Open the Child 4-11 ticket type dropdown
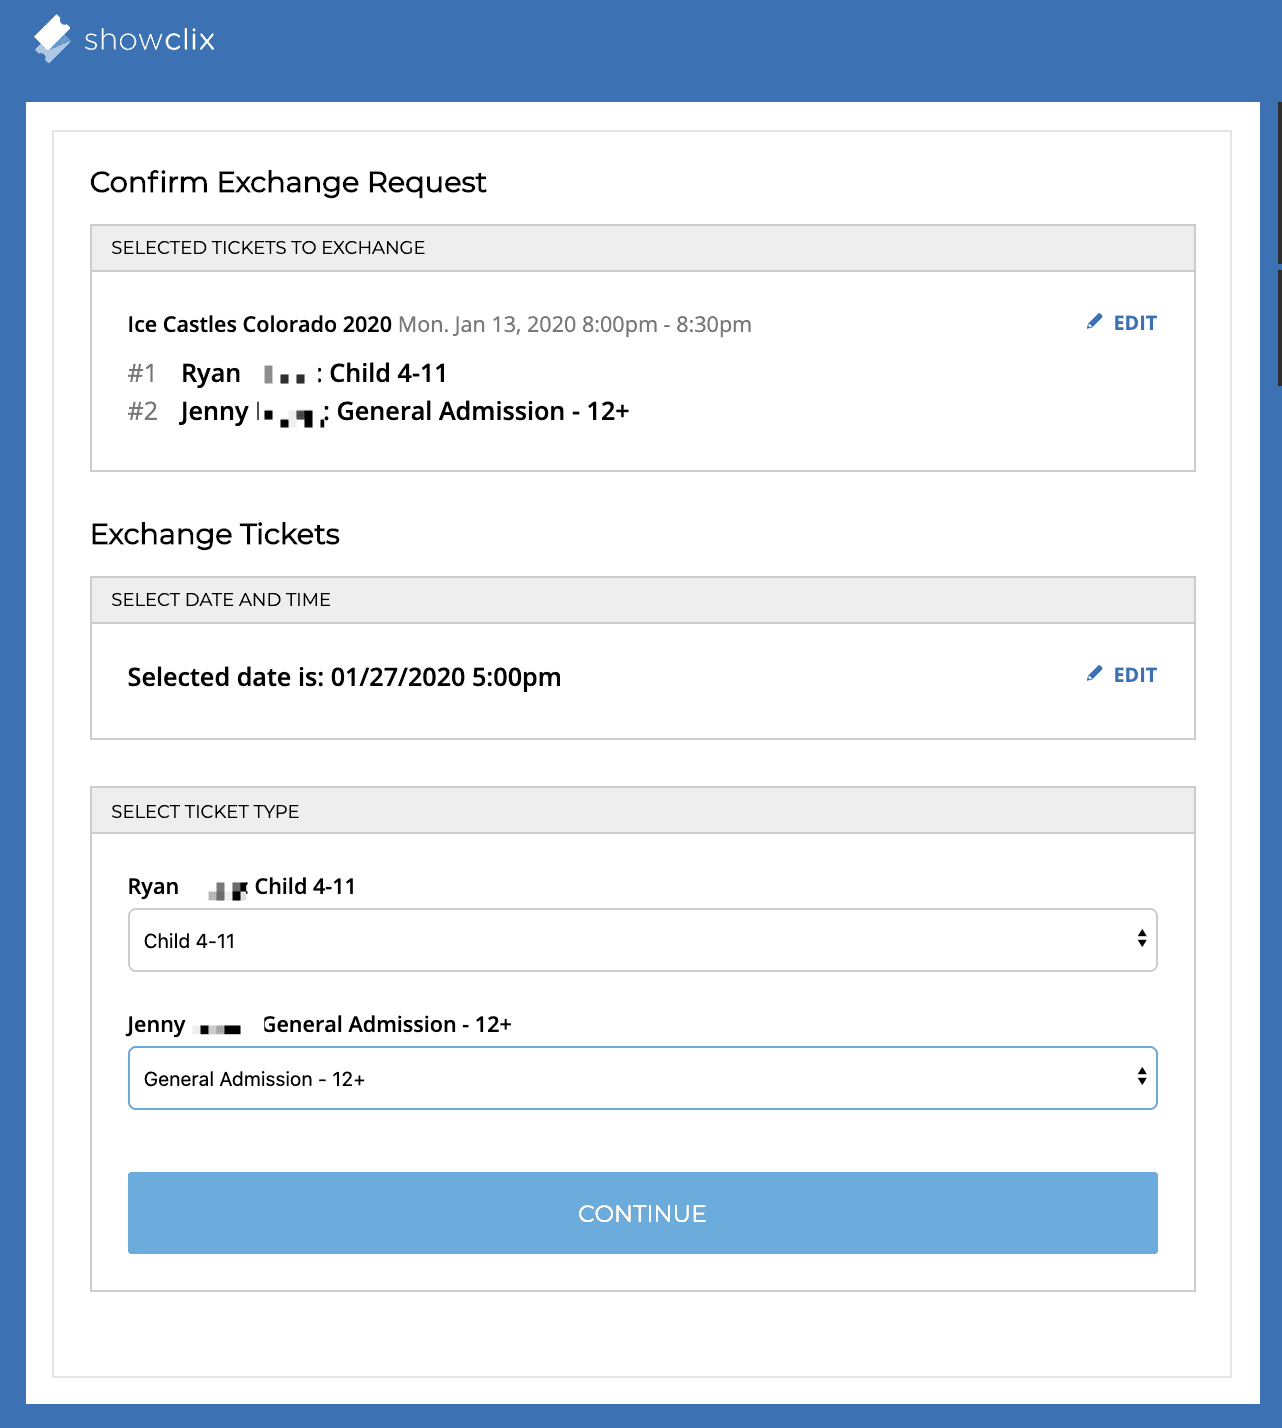 click(x=641, y=939)
